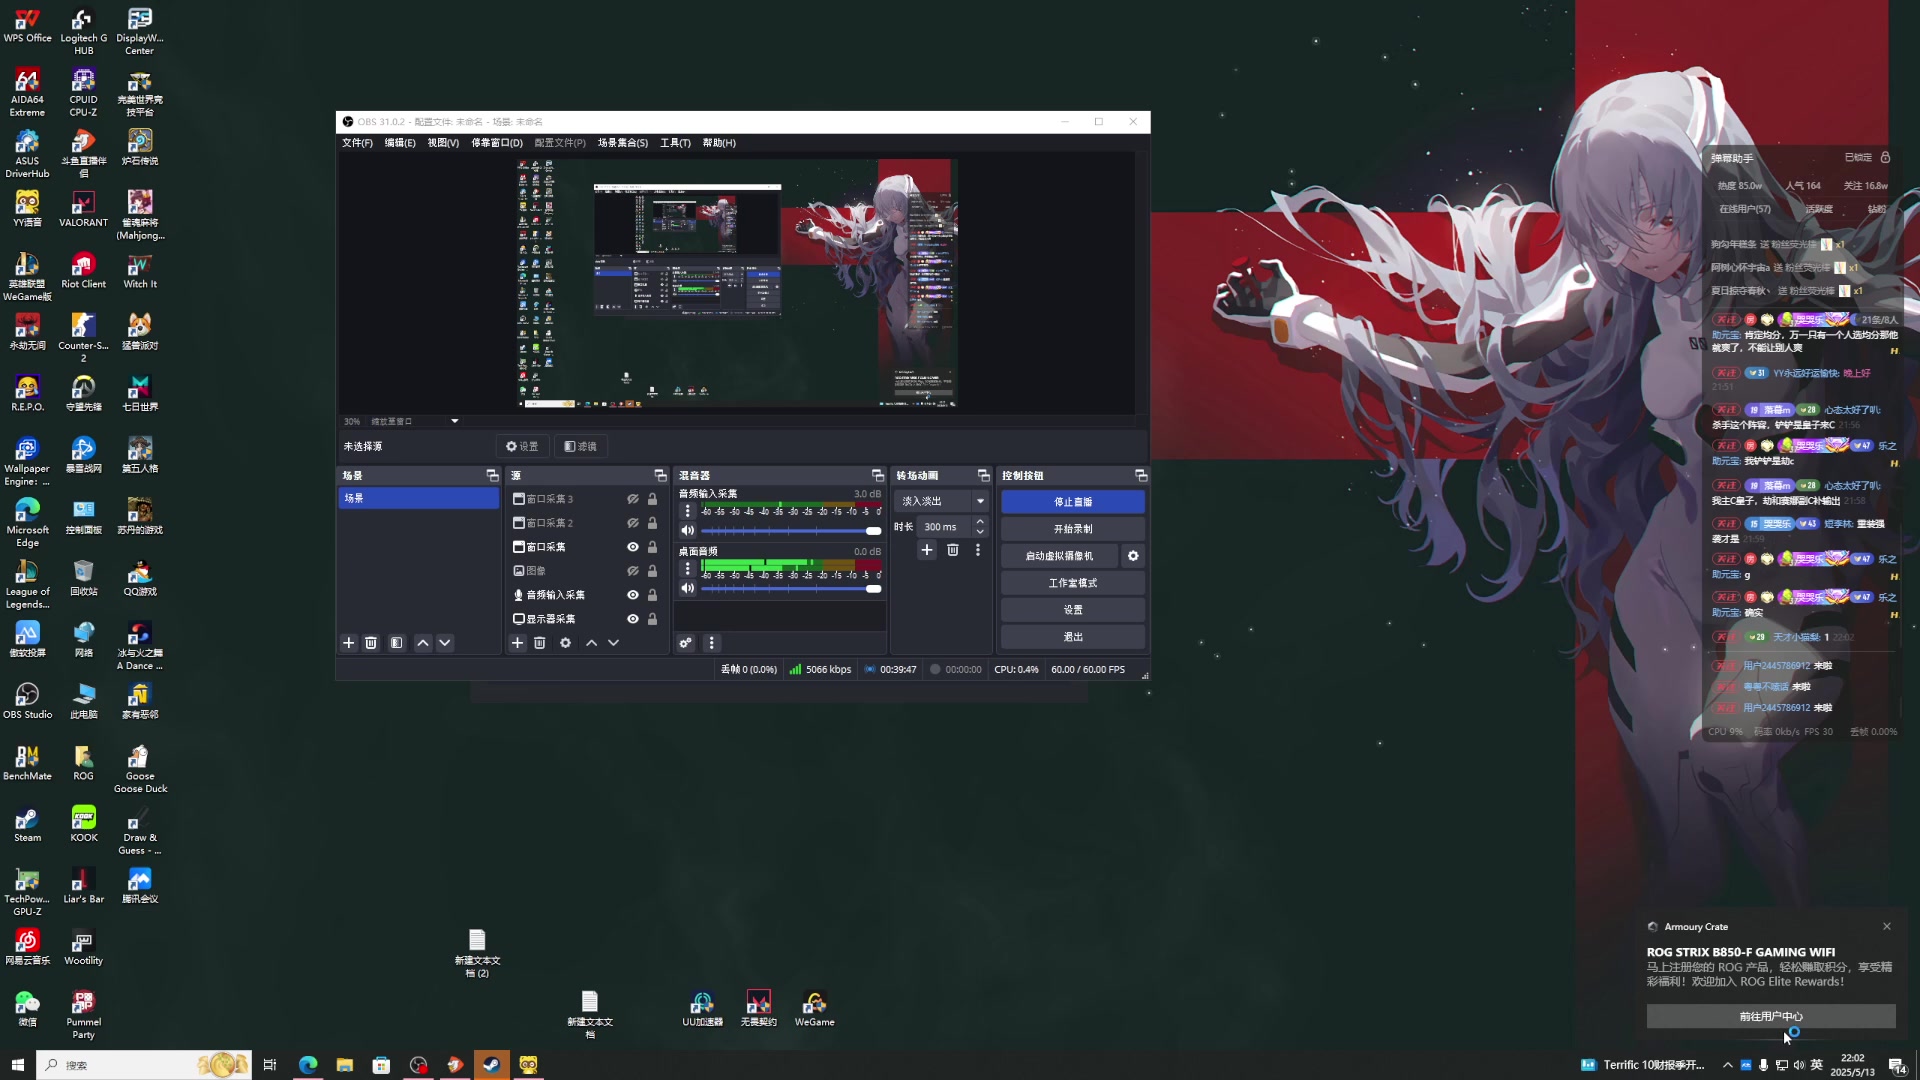Click Windows taskbar search box
1920x1080 pixels.
pos(144,1065)
